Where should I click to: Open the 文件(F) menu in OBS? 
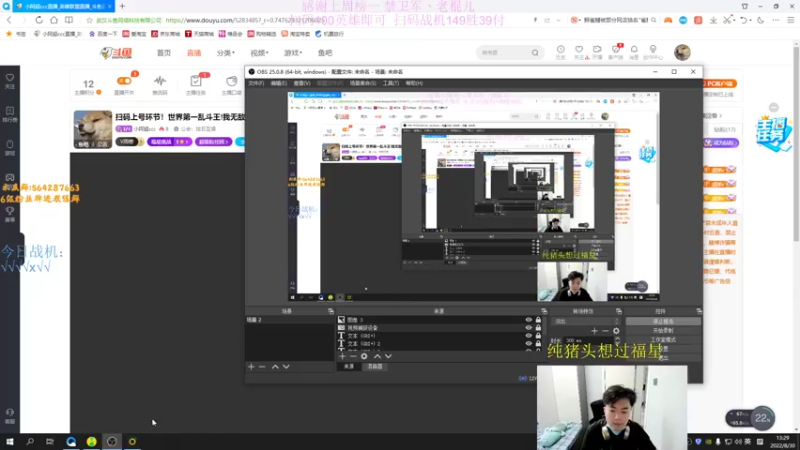click(256, 83)
